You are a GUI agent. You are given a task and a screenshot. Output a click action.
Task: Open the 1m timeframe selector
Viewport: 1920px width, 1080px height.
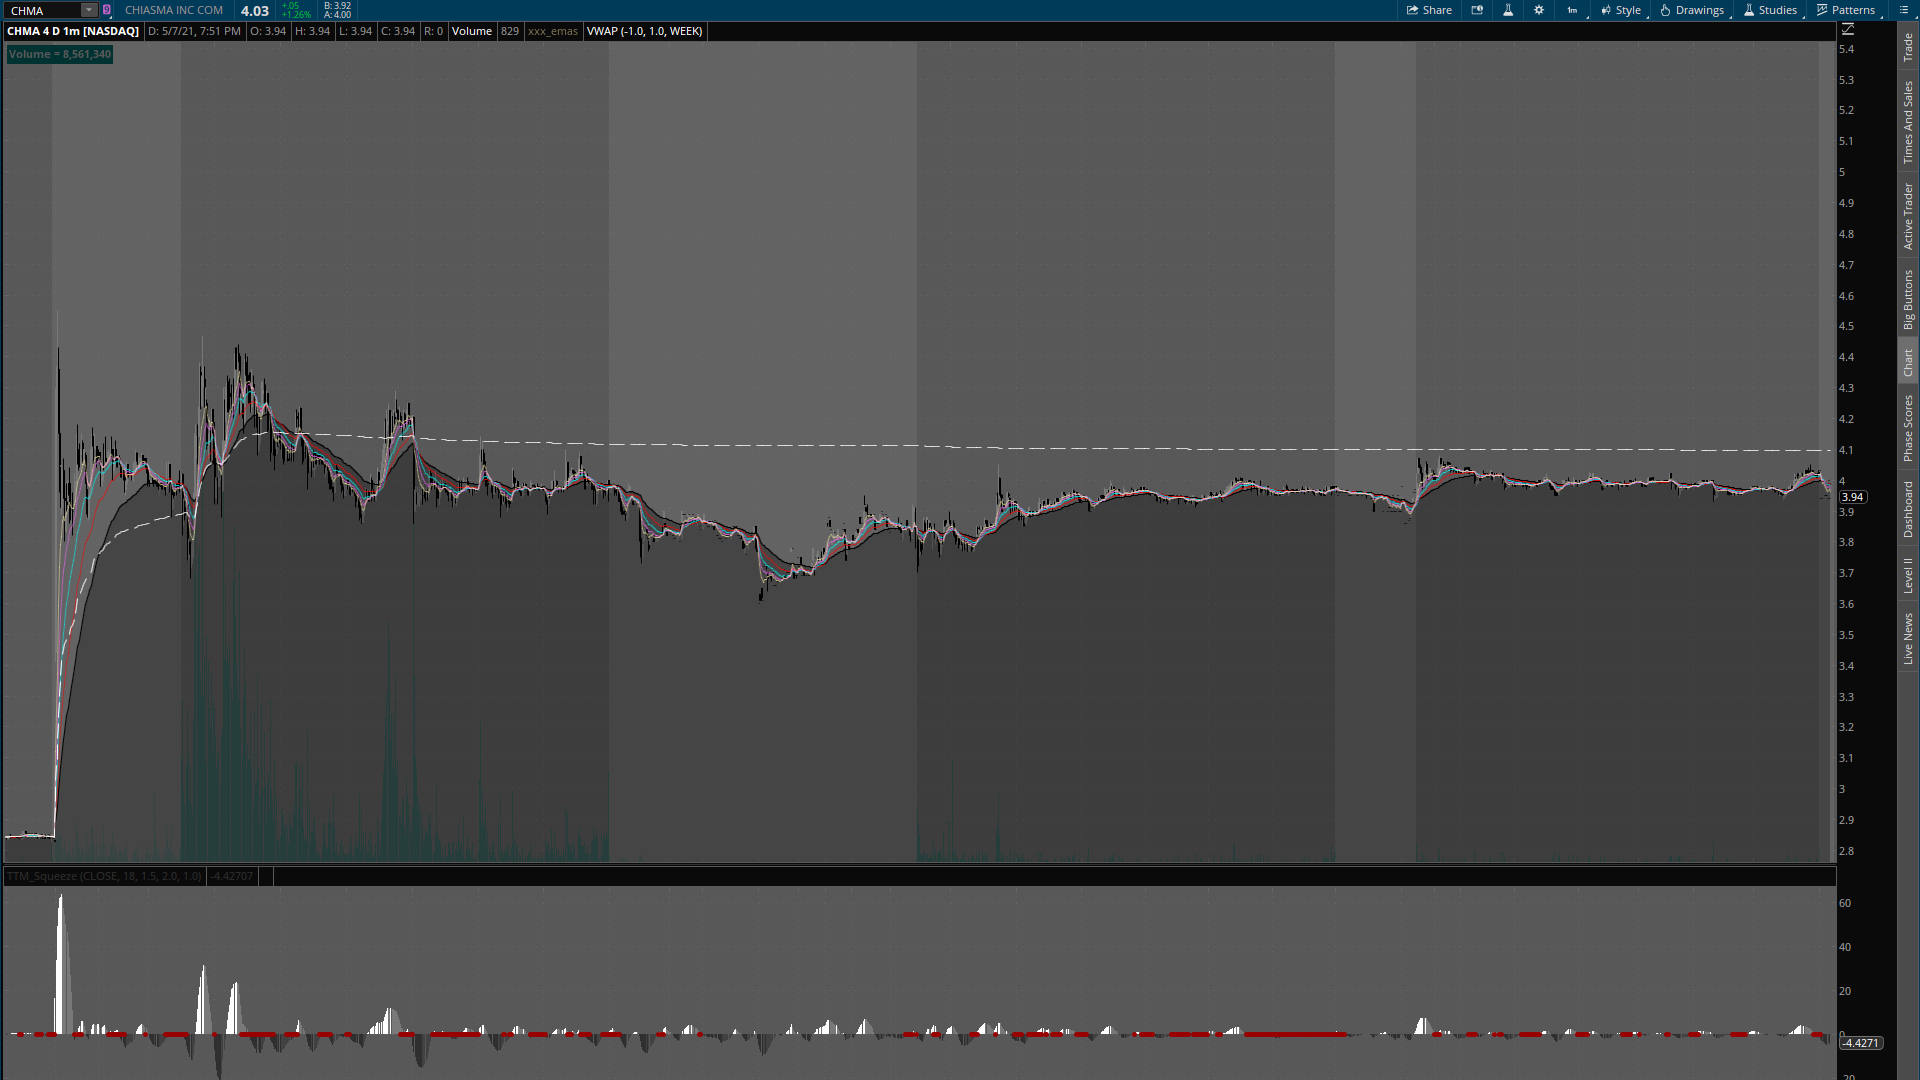tap(1572, 10)
